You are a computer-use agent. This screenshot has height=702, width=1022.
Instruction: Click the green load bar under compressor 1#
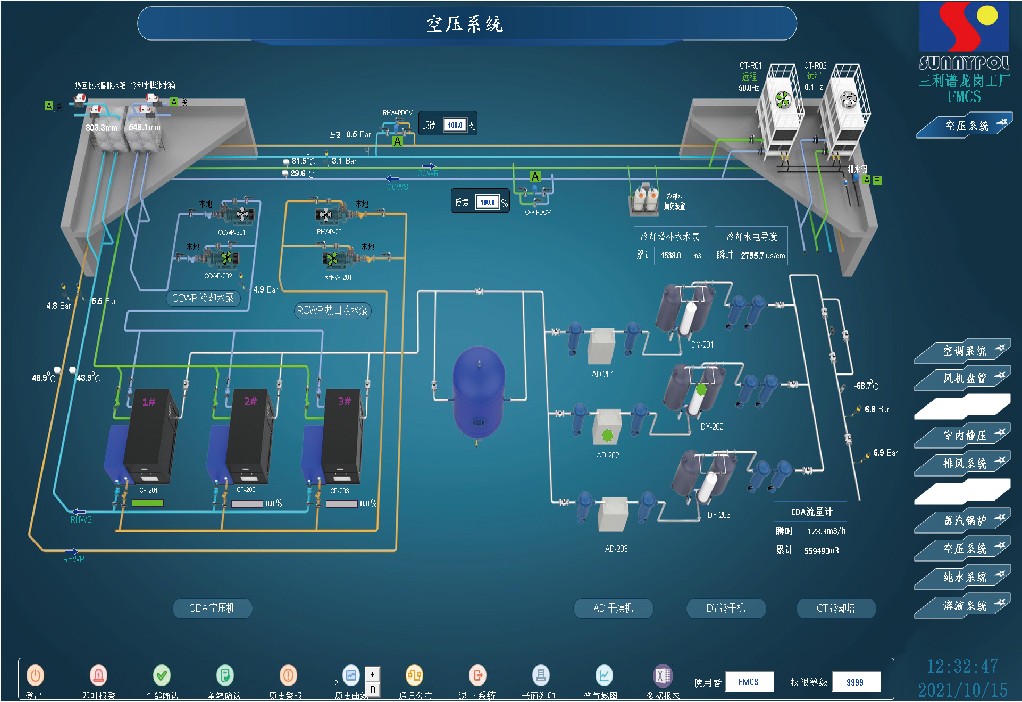[x=147, y=503]
